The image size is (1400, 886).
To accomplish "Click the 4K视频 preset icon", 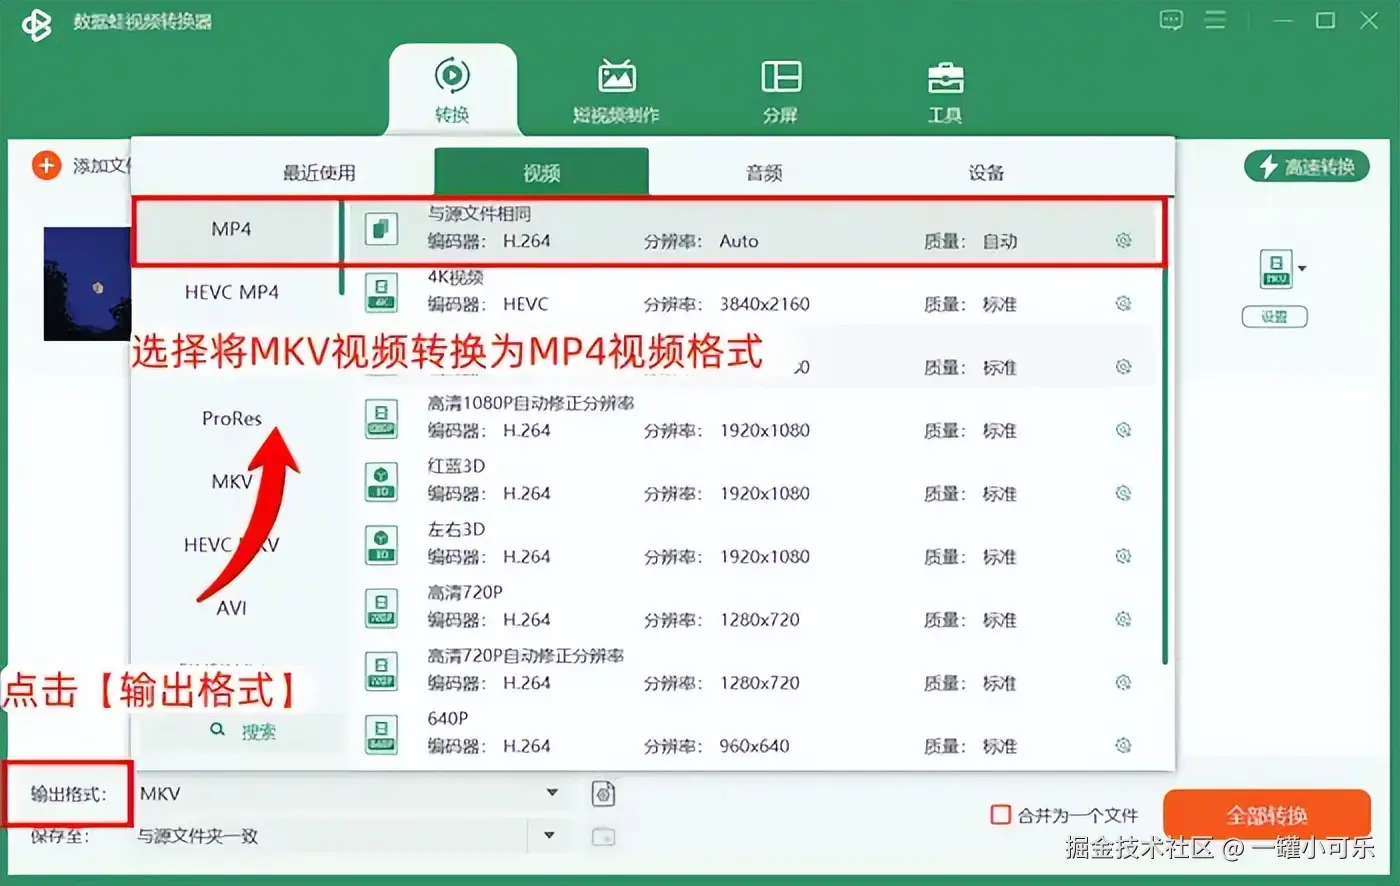I will tap(381, 292).
